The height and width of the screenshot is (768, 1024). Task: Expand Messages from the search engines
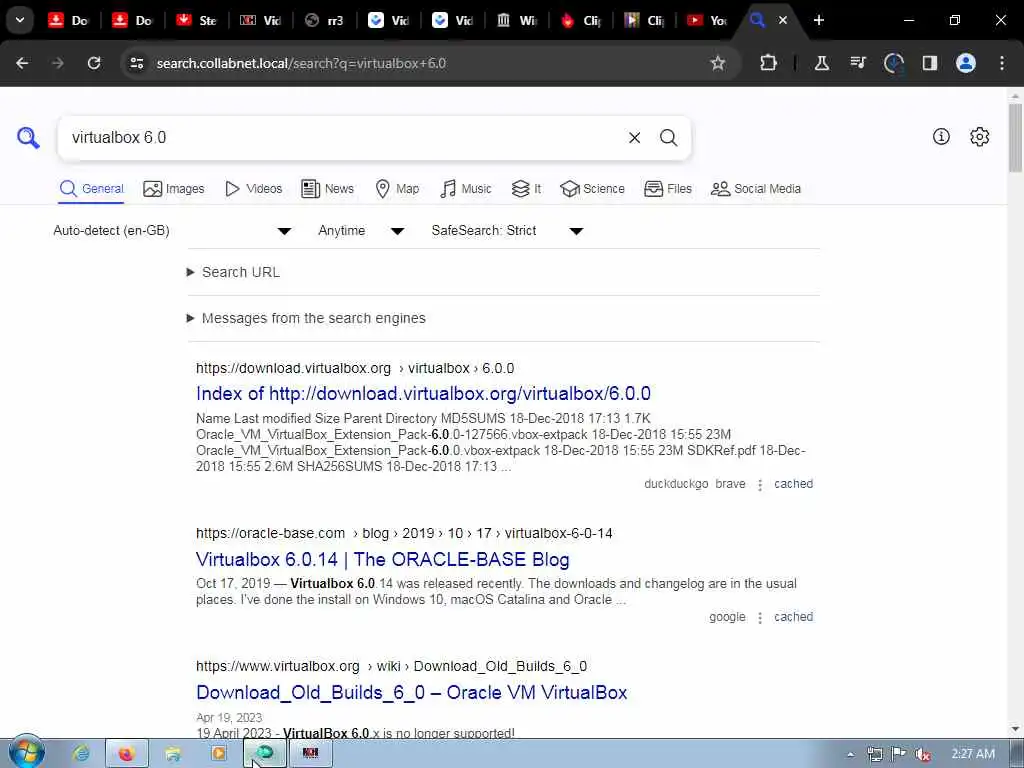coord(306,318)
